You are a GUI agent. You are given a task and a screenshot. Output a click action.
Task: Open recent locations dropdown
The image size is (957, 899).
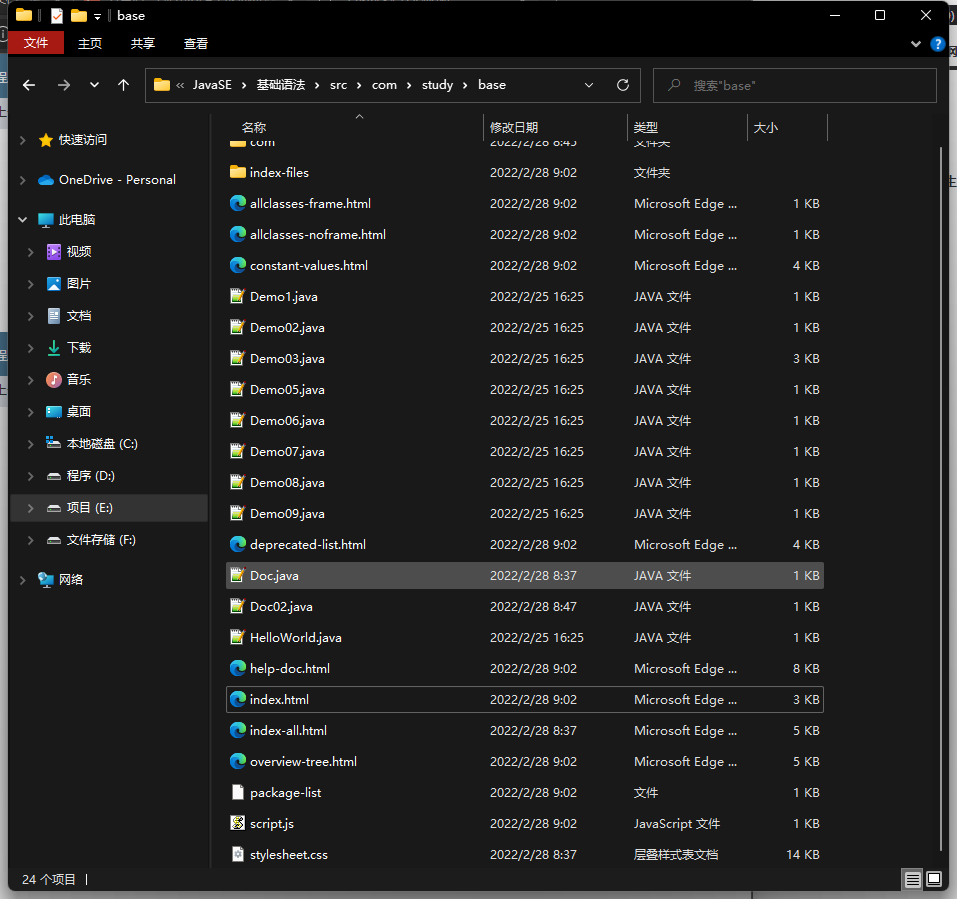94,85
